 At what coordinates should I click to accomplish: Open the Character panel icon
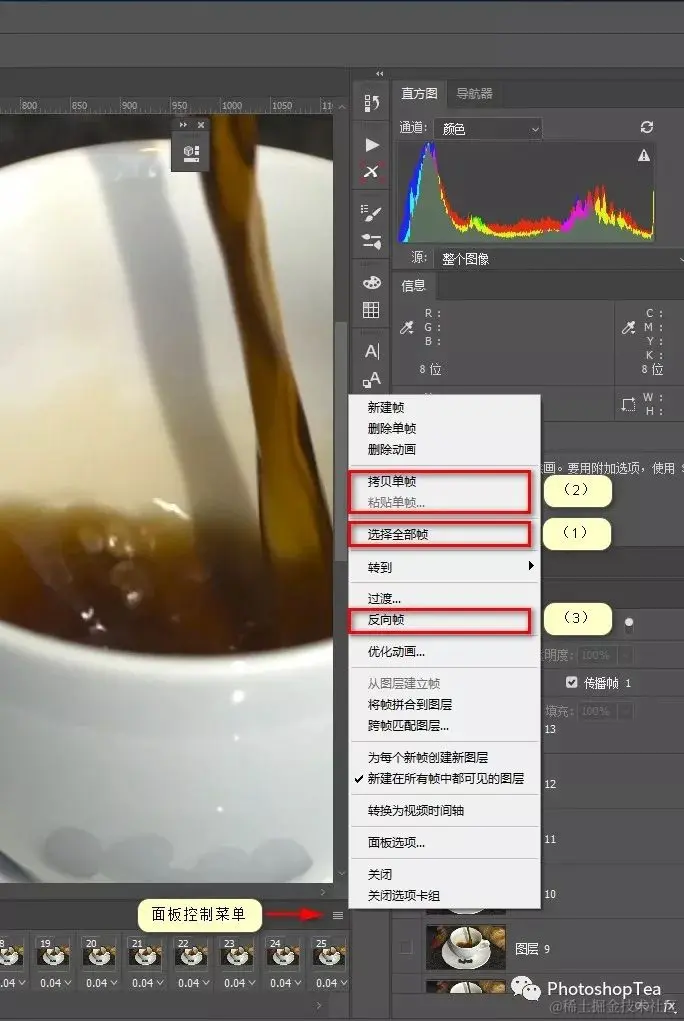click(372, 352)
